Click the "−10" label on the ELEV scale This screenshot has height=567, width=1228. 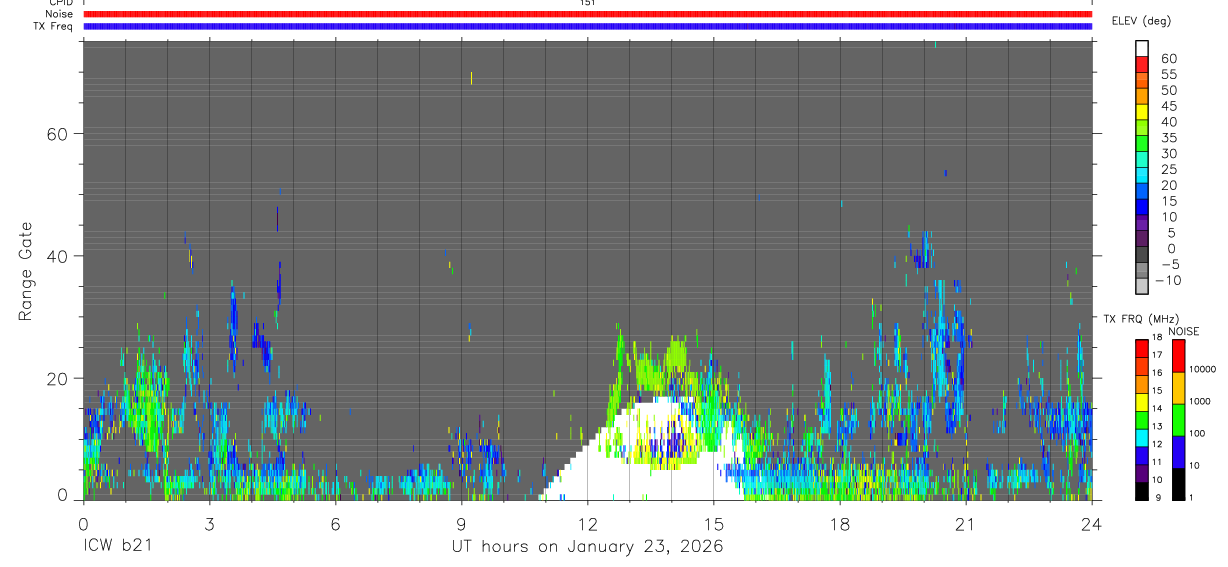pyautogui.click(x=1167, y=280)
